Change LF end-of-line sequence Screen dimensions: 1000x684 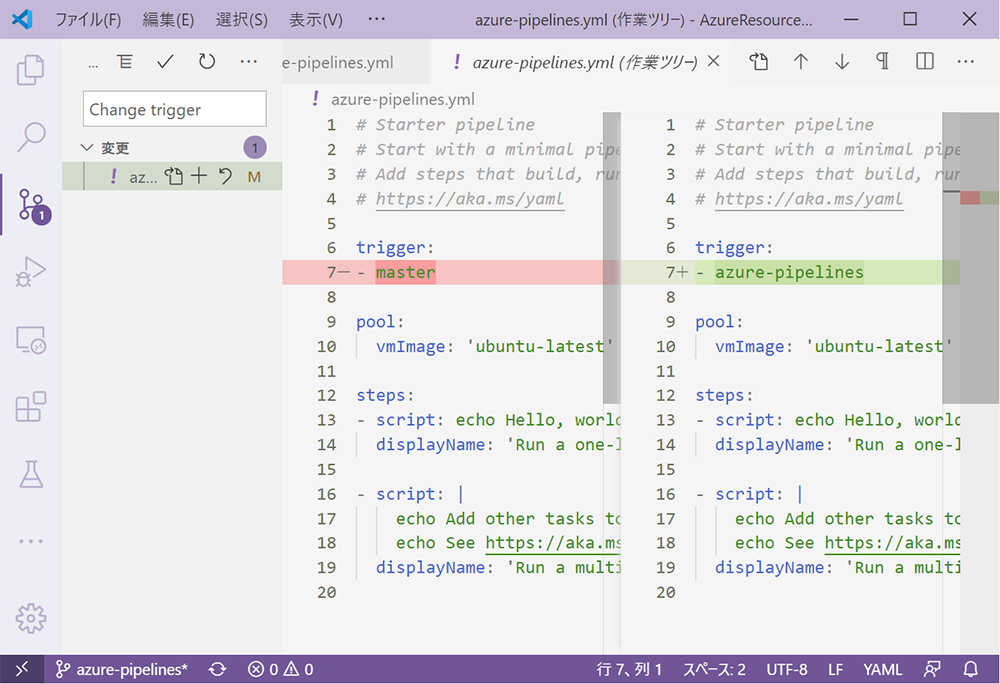coord(835,669)
